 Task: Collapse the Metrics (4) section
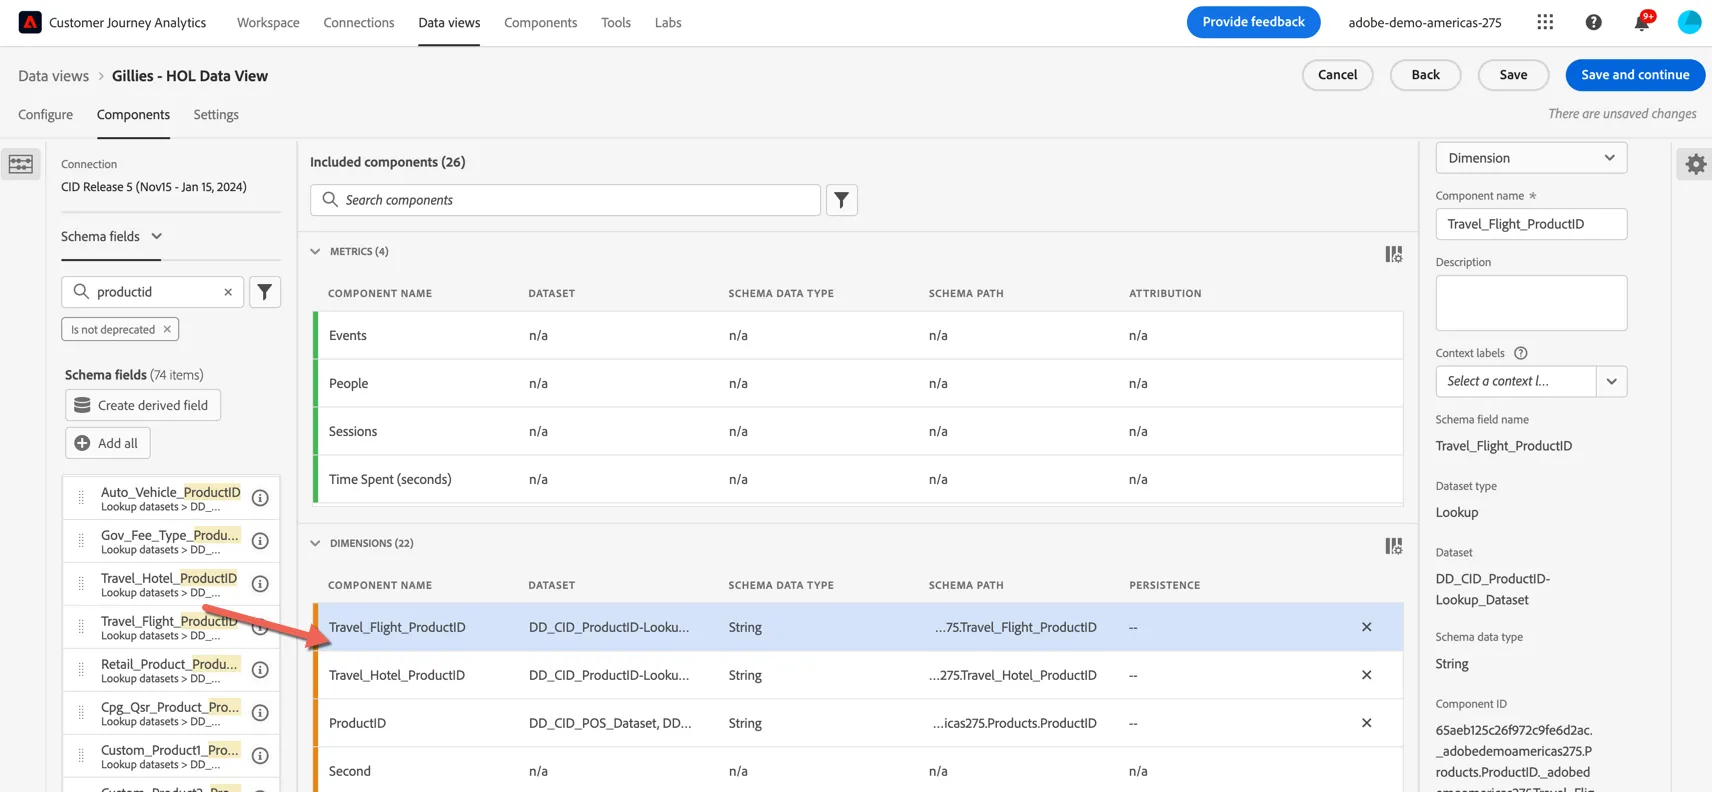[x=315, y=252]
